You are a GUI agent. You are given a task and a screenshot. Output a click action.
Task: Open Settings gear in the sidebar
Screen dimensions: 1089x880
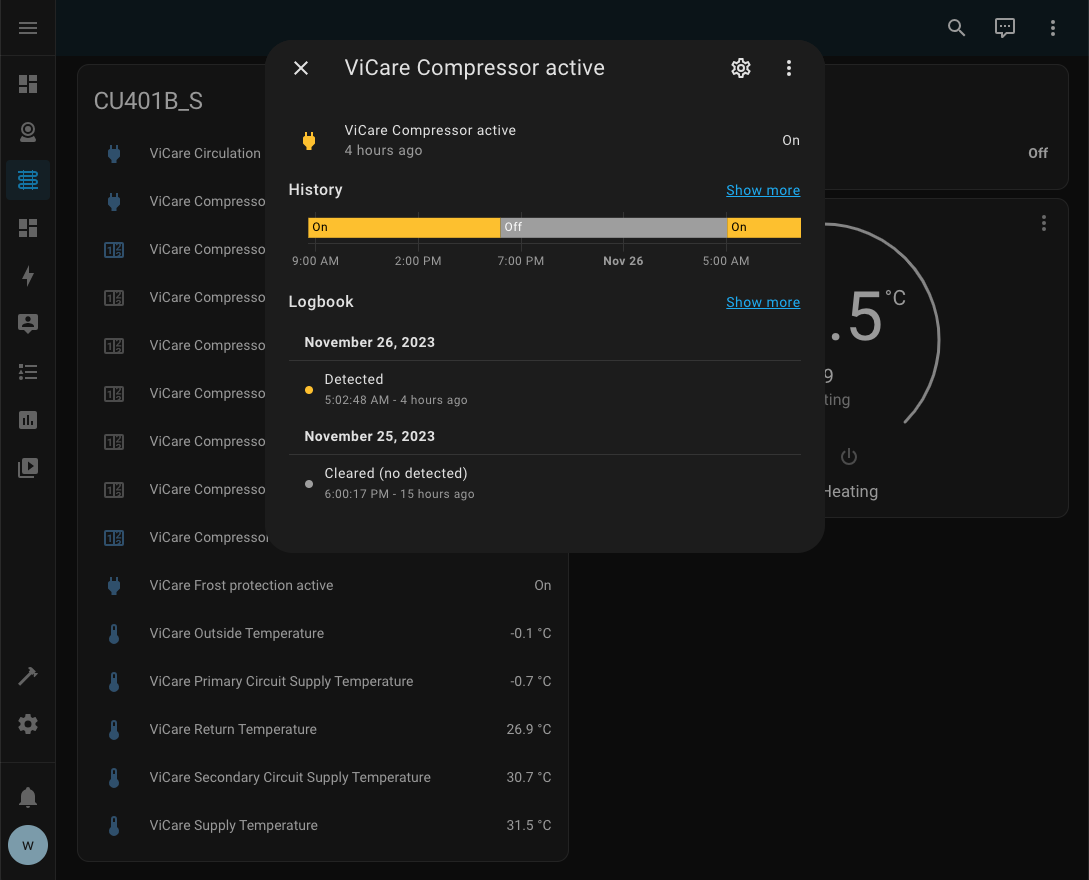pos(28,724)
